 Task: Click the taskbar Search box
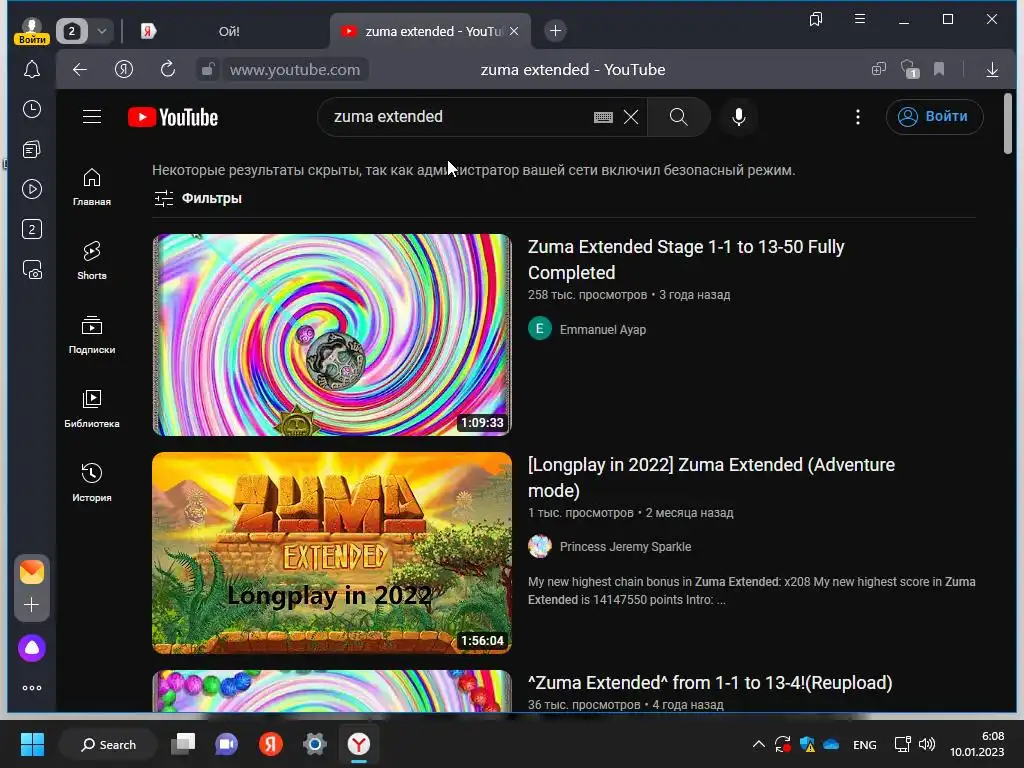point(108,744)
